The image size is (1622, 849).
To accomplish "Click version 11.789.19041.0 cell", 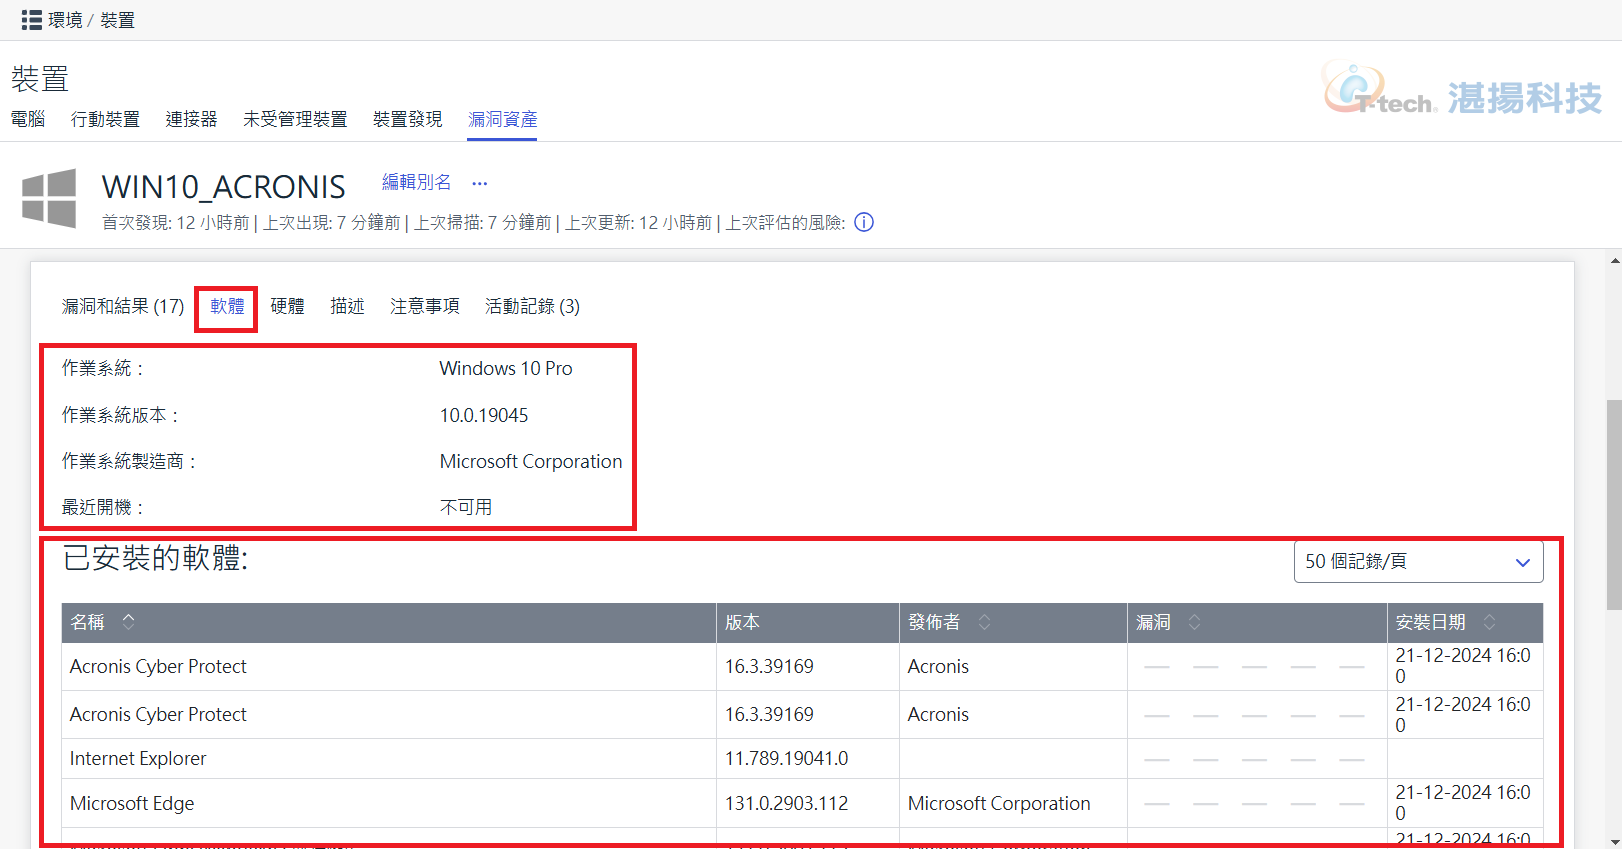I will click(x=786, y=759).
